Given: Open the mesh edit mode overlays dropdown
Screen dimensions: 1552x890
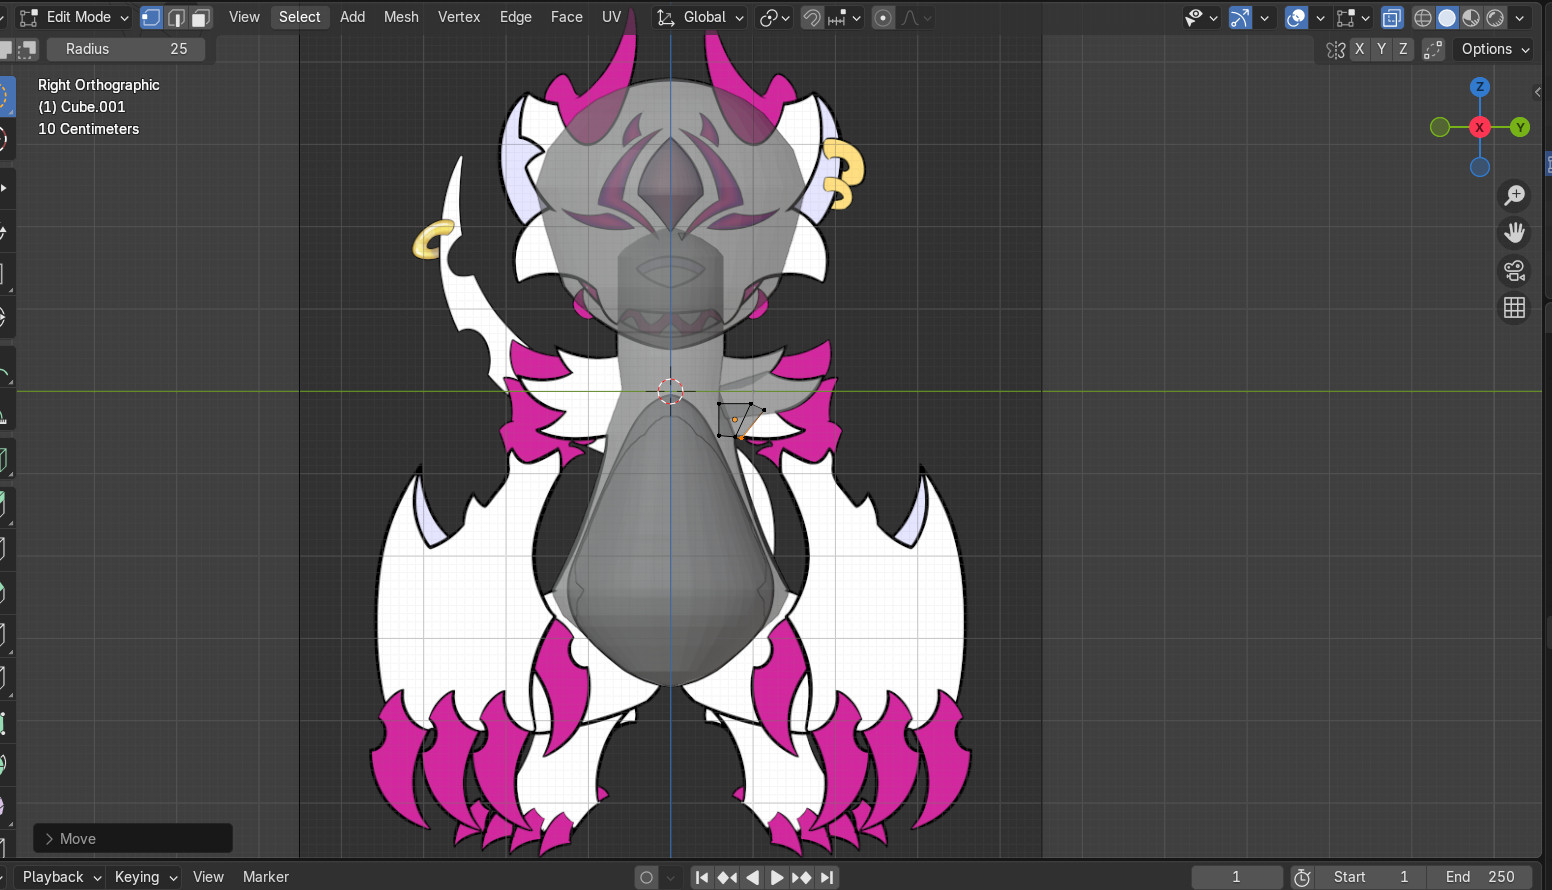Looking at the screenshot, I should coord(1353,17).
